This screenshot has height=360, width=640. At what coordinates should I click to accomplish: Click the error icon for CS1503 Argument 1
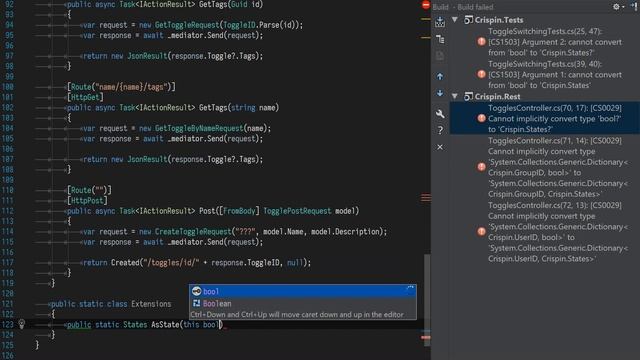[482, 74]
